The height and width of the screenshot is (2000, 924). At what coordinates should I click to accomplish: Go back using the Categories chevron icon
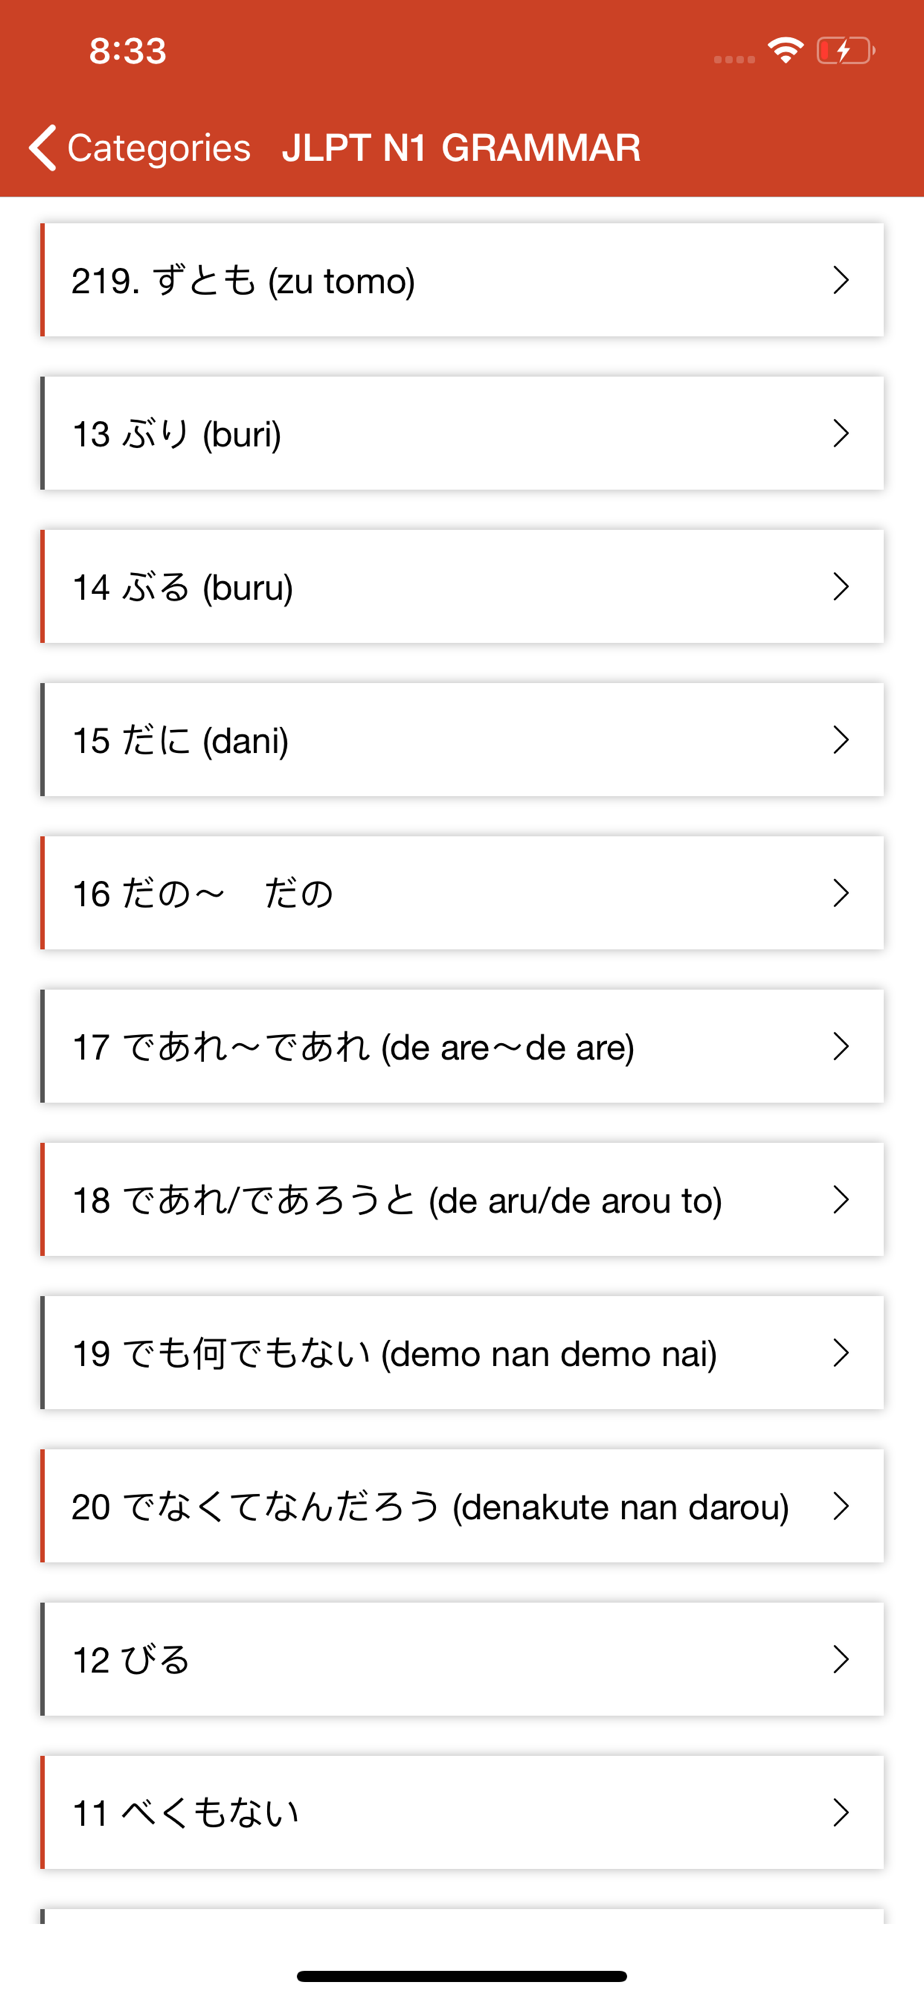43,148
